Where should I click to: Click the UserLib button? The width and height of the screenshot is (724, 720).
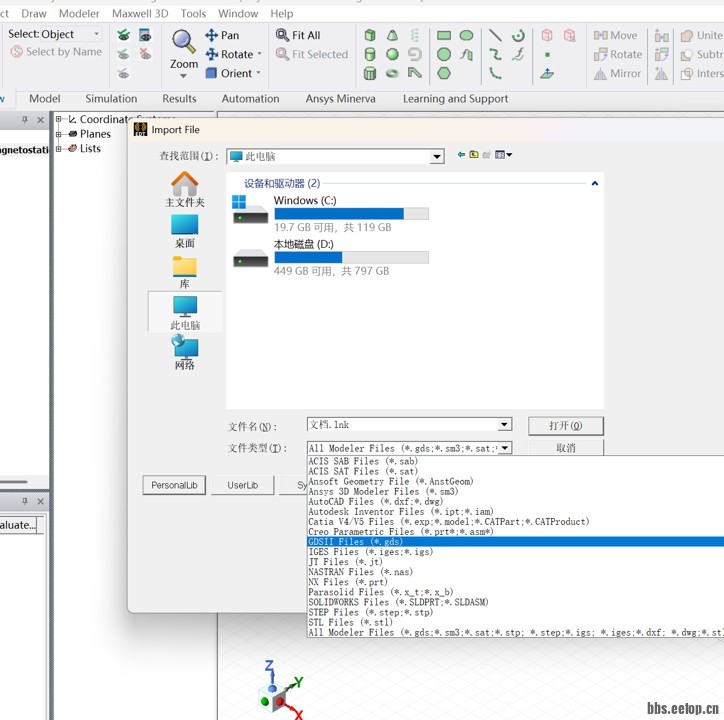pyautogui.click(x=242, y=485)
